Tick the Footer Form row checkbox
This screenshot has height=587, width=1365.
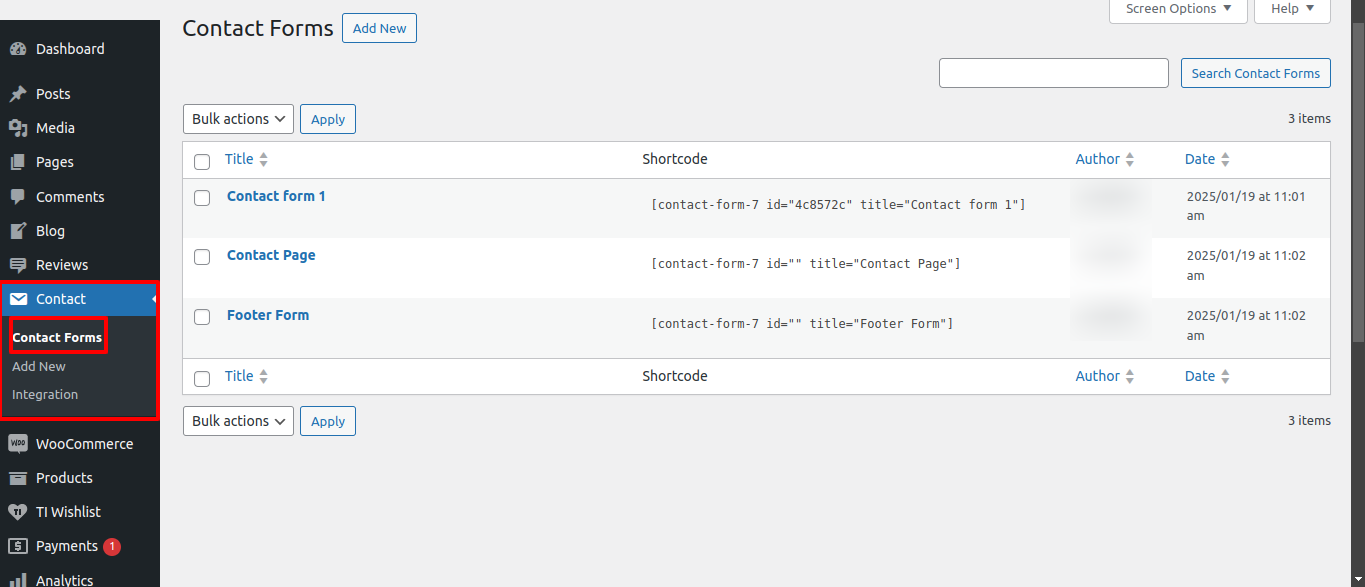pyautogui.click(x=202, y=317)
